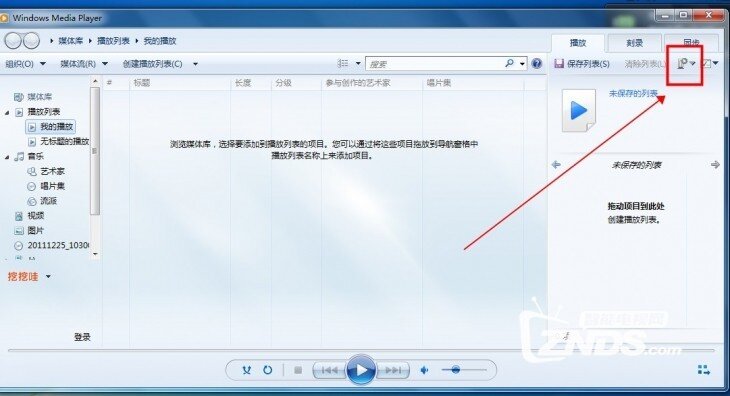
Task: Expand the 组织(O) dropdown menu
Action: click(26, 64)
